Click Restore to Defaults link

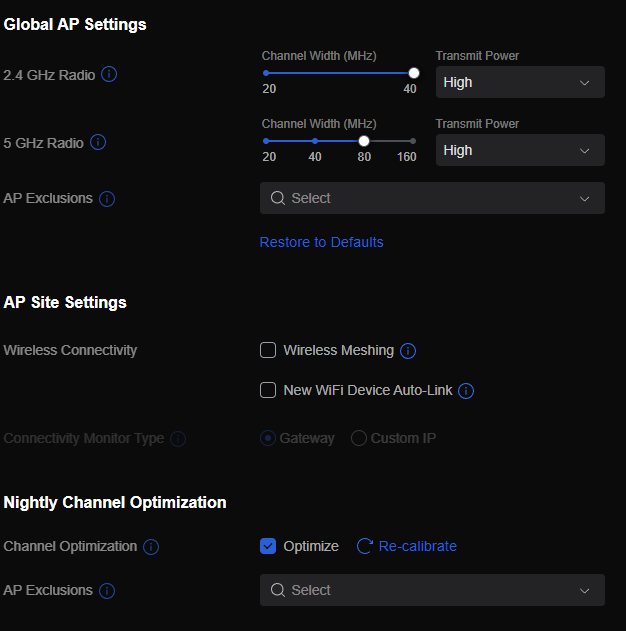(321, 242)
